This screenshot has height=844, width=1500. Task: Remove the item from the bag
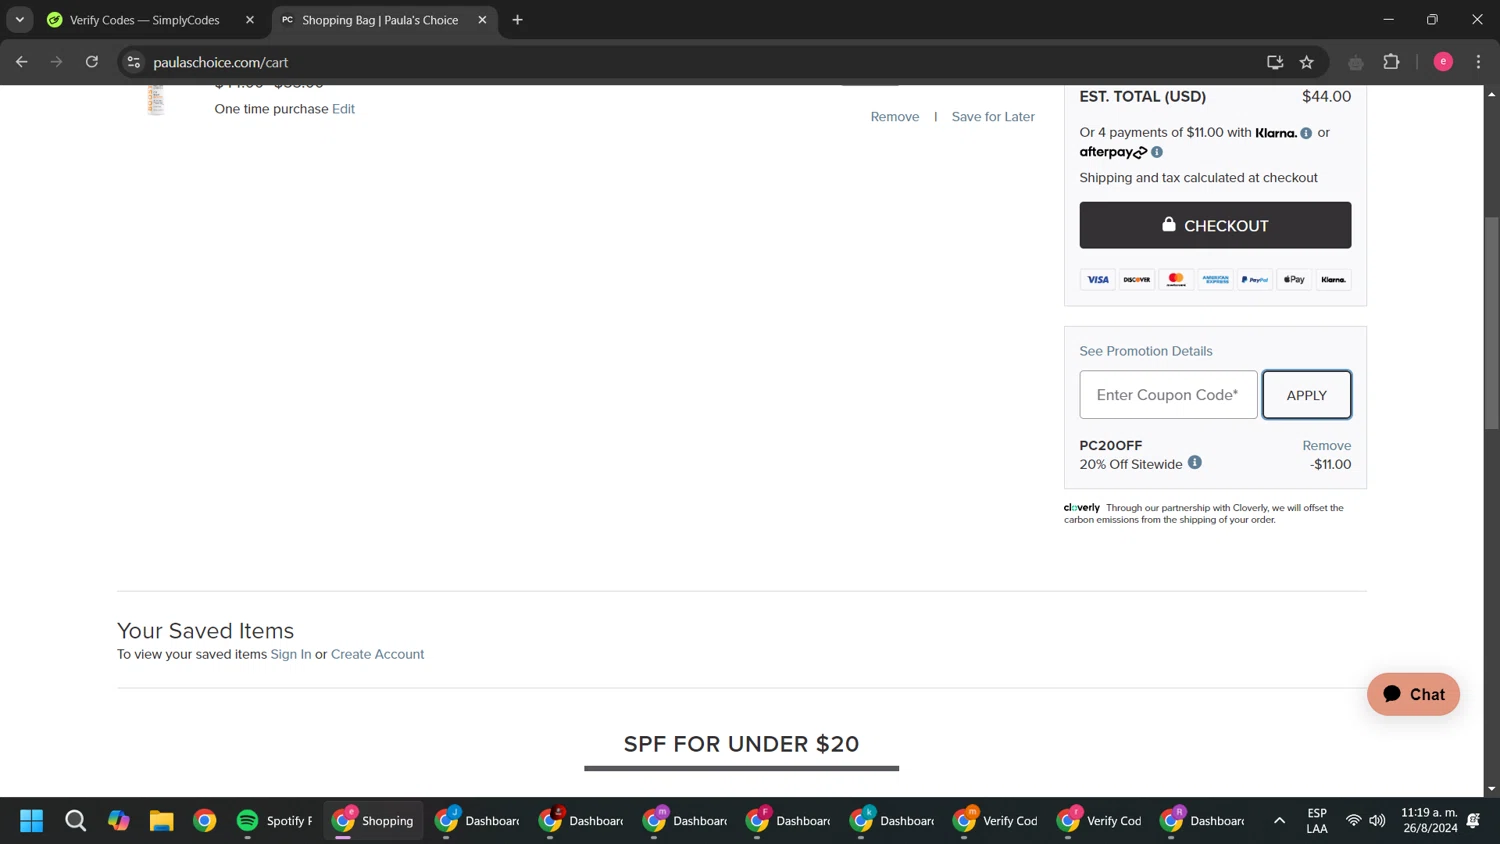895,117
